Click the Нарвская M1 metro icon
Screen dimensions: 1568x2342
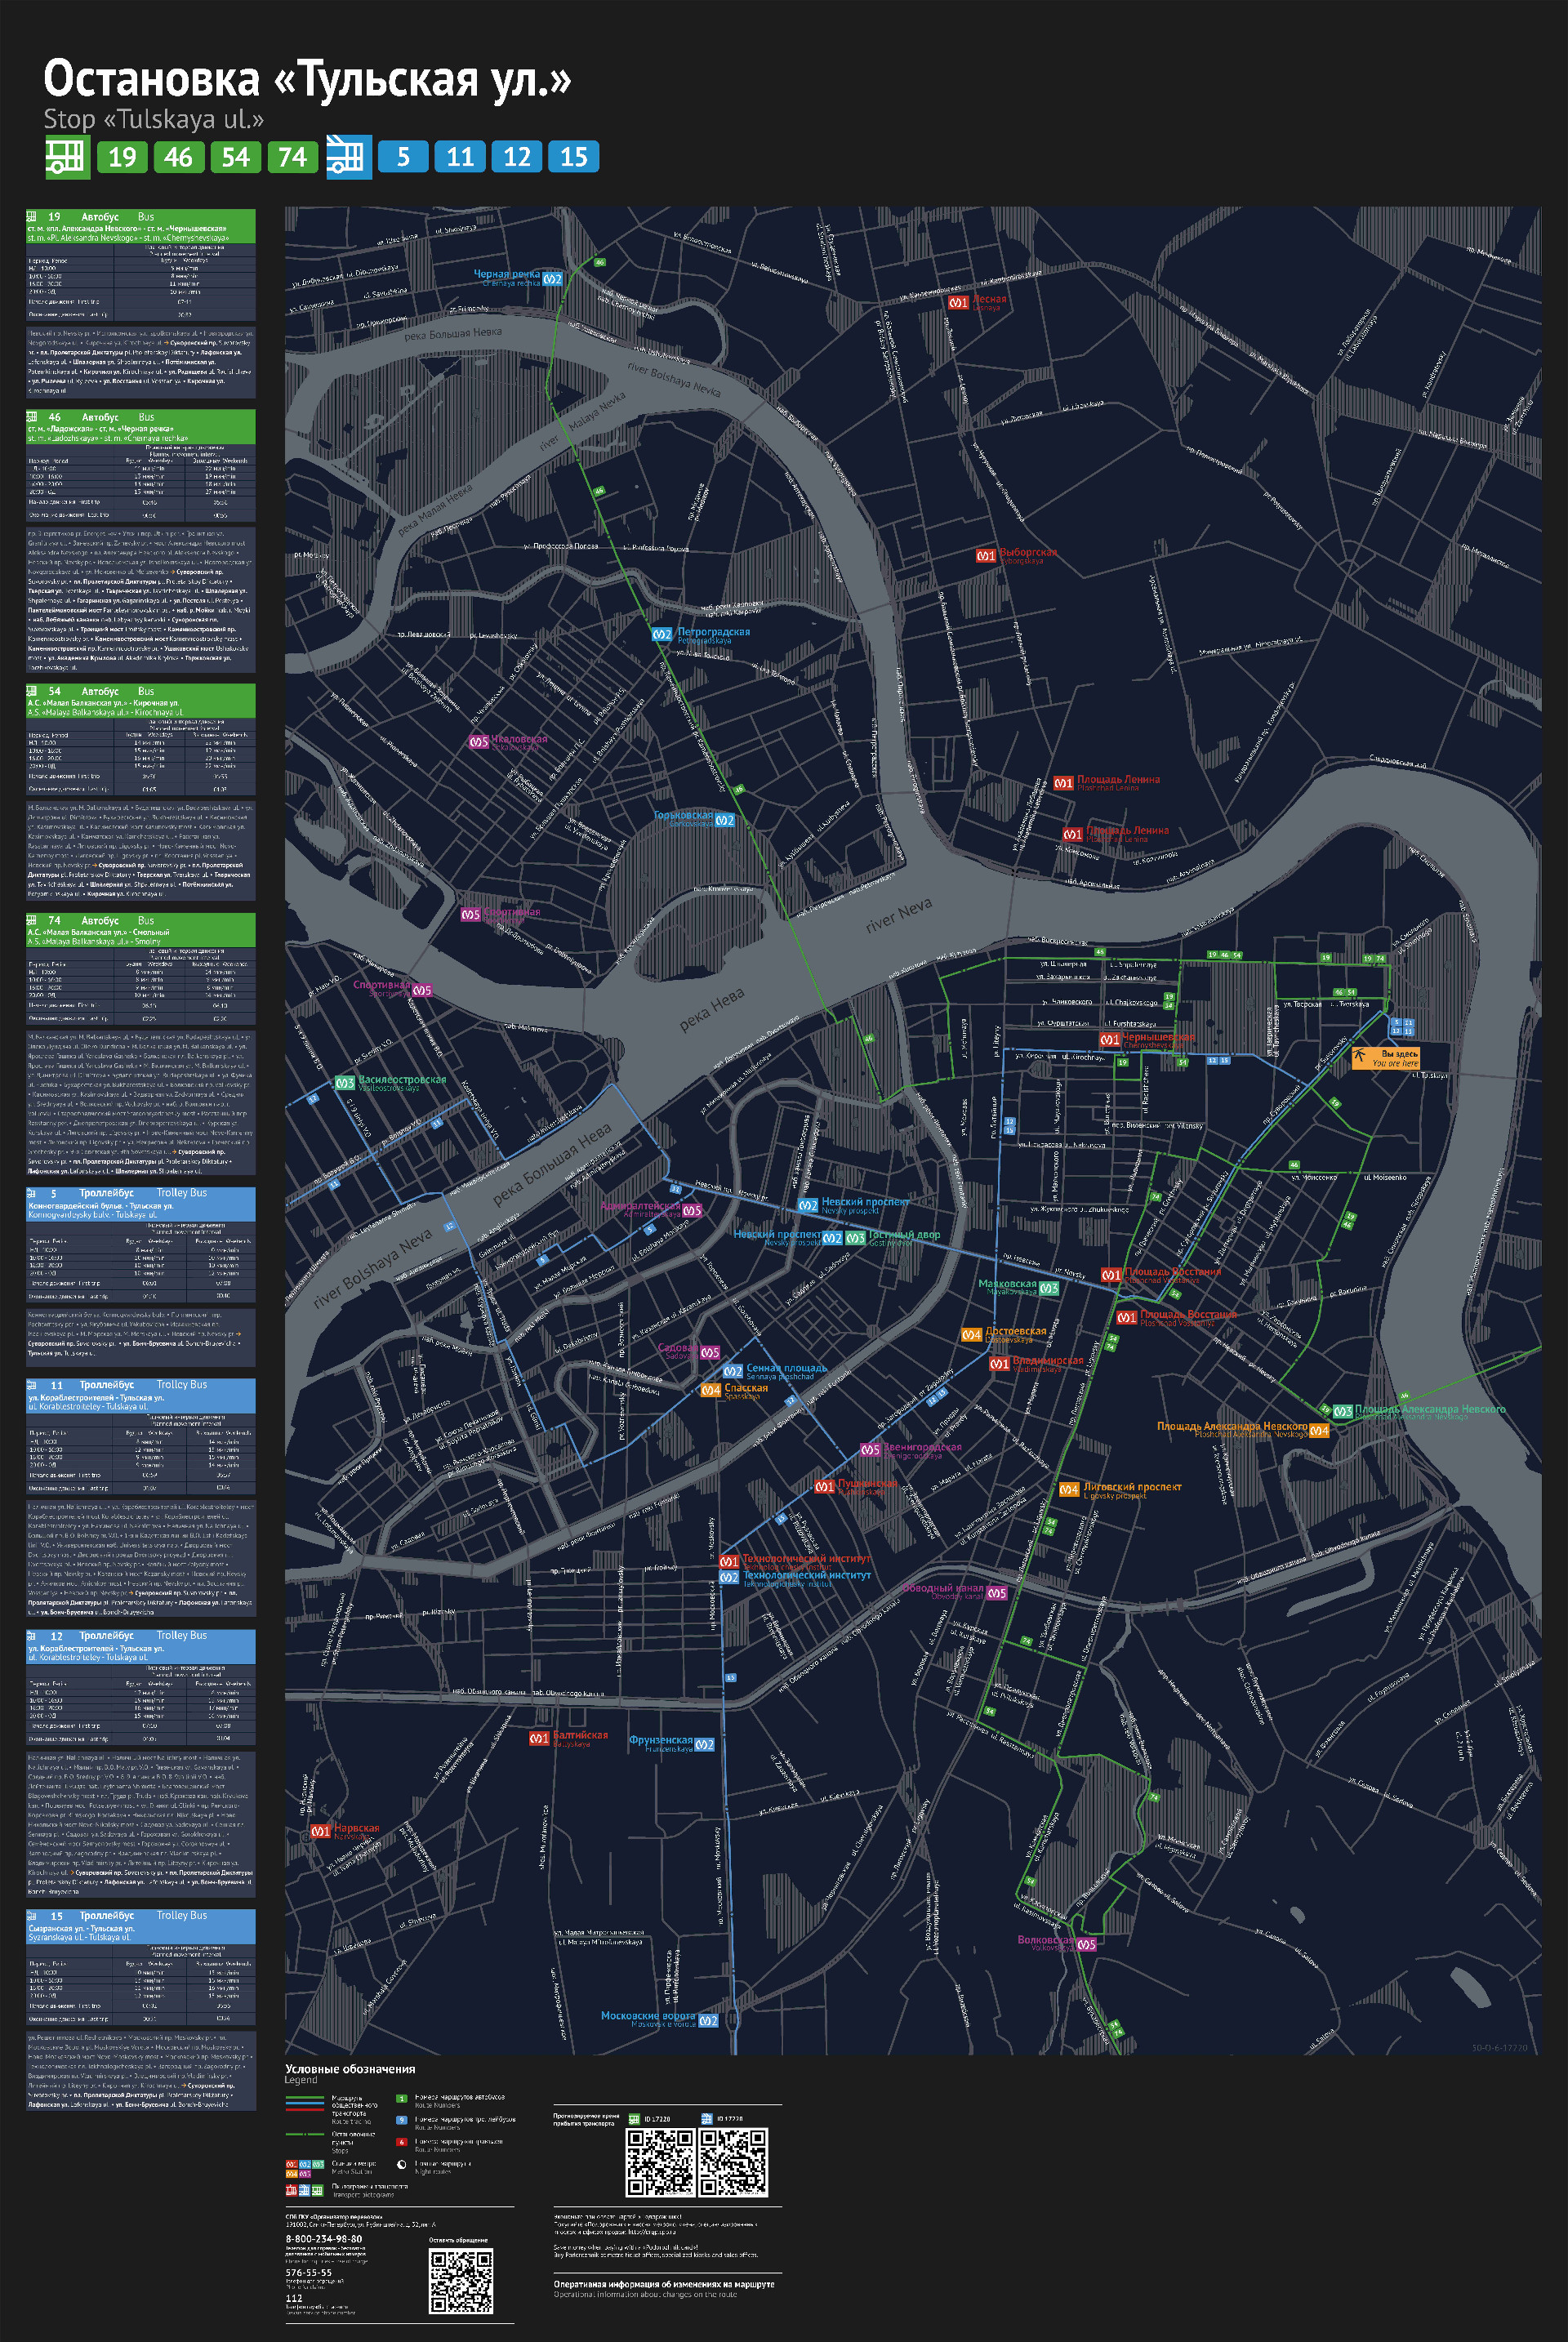coord(321,1832)
